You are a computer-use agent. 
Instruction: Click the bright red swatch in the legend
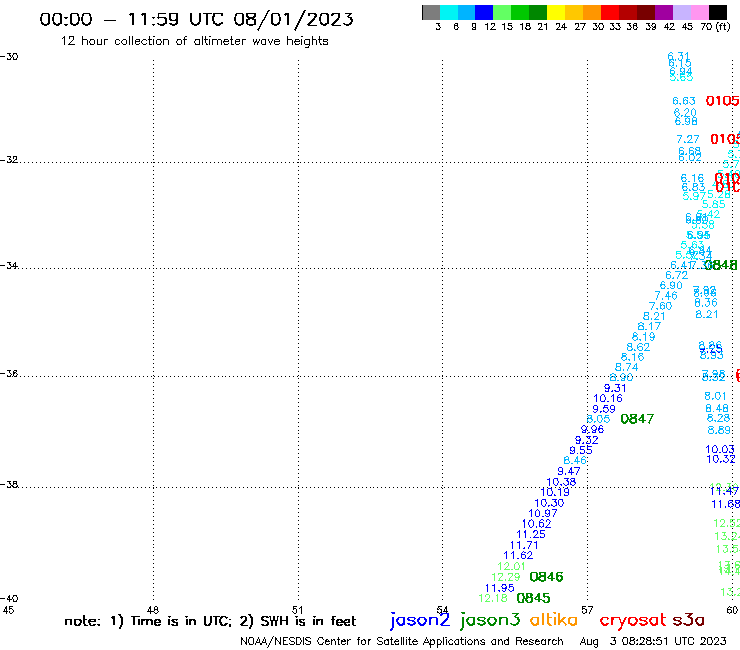click(610, 12)
